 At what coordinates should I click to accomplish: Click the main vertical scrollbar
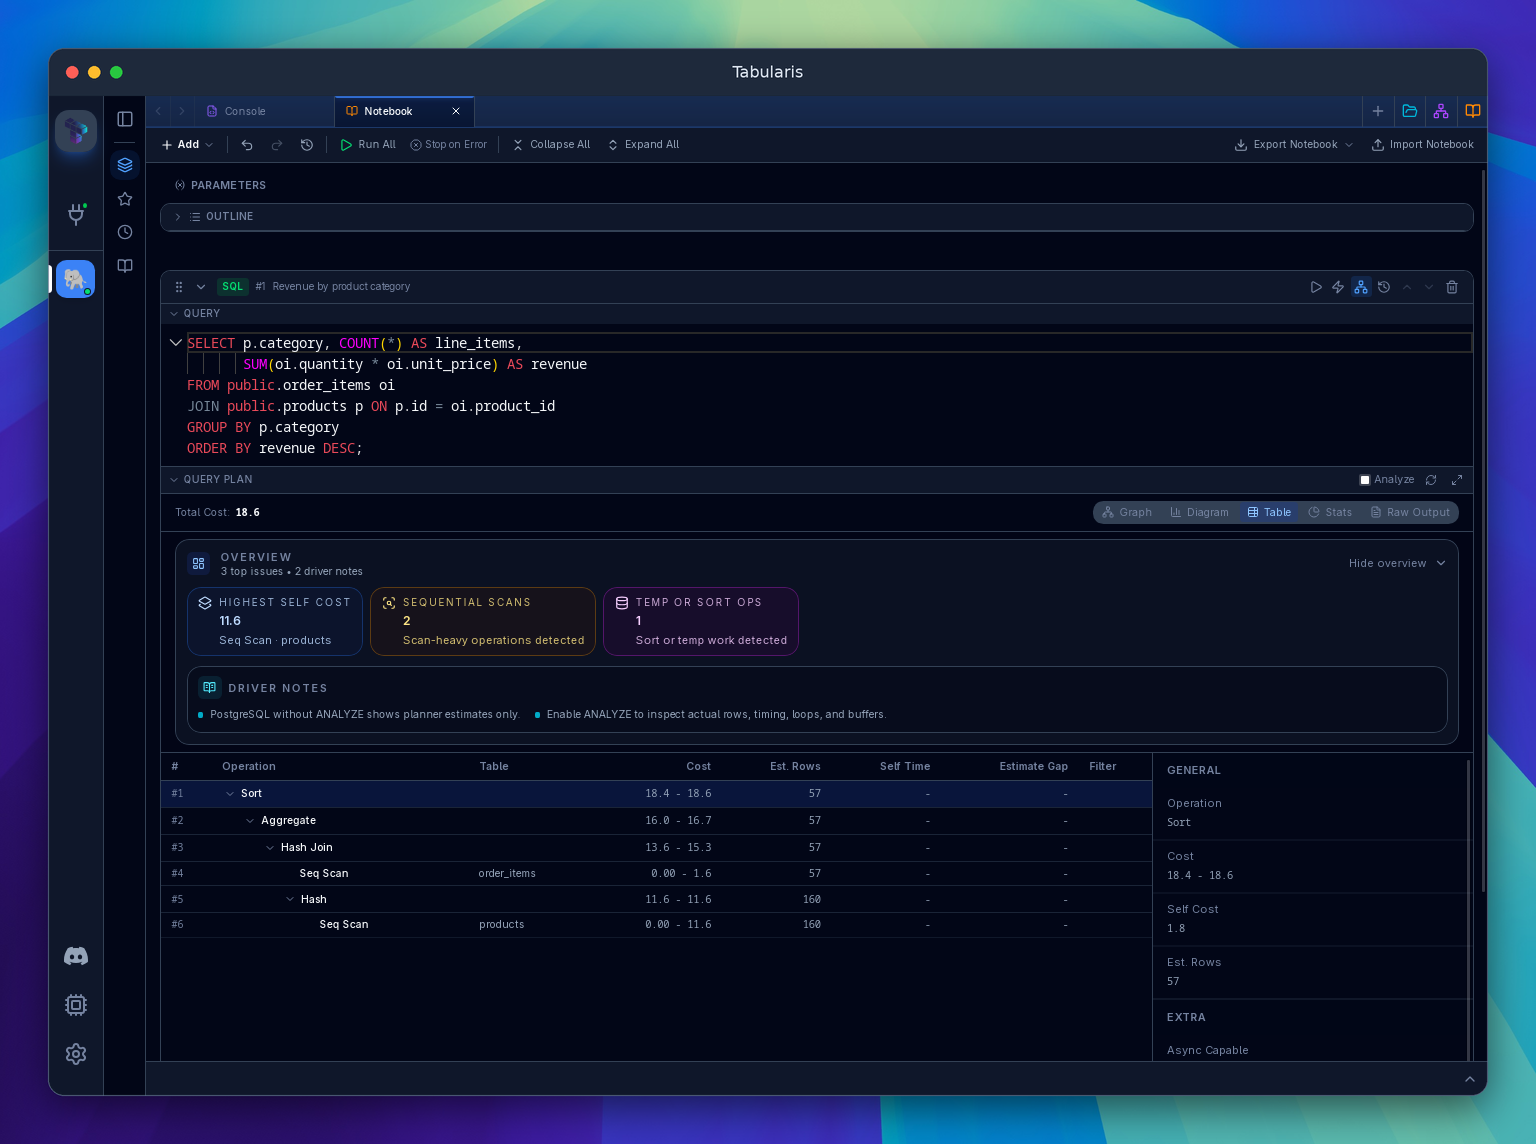1483,530
